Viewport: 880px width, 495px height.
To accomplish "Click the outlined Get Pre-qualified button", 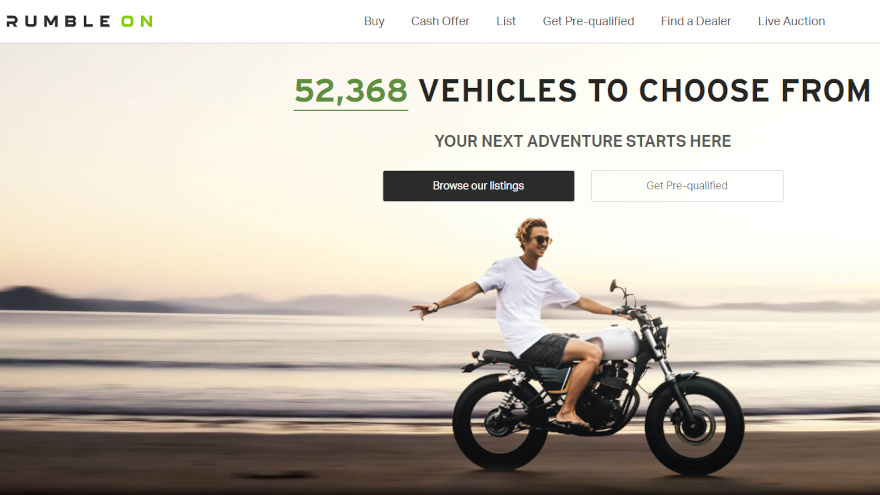I will tap(687, 186).
